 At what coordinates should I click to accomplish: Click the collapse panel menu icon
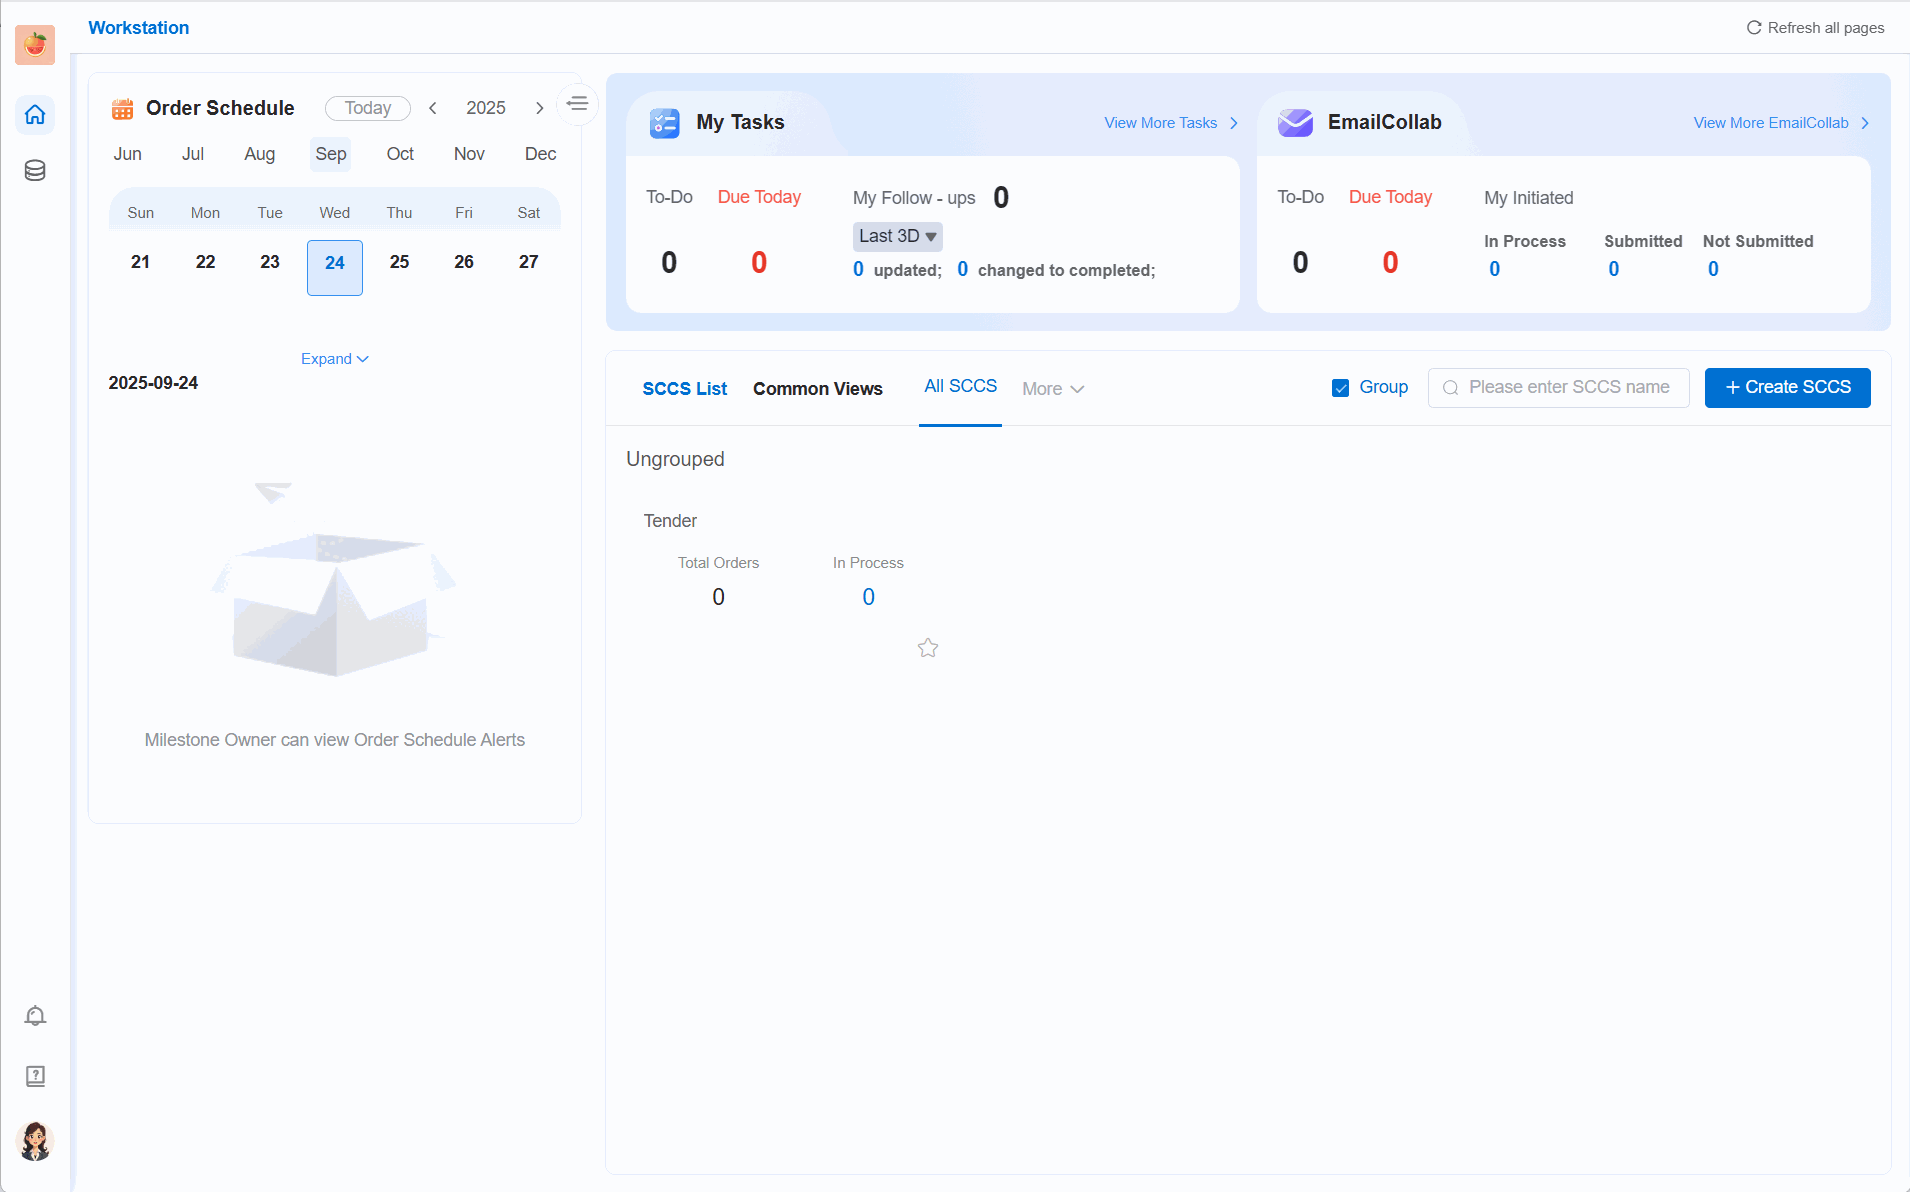577,104
